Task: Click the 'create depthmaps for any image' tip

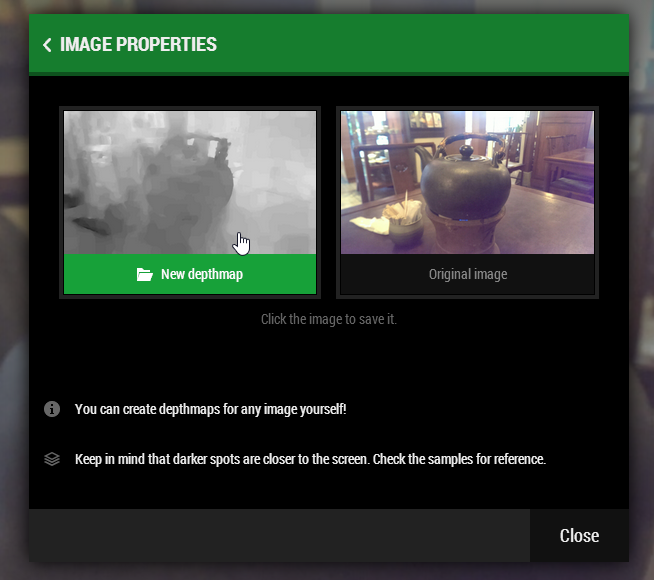Action: click(211, 409)
